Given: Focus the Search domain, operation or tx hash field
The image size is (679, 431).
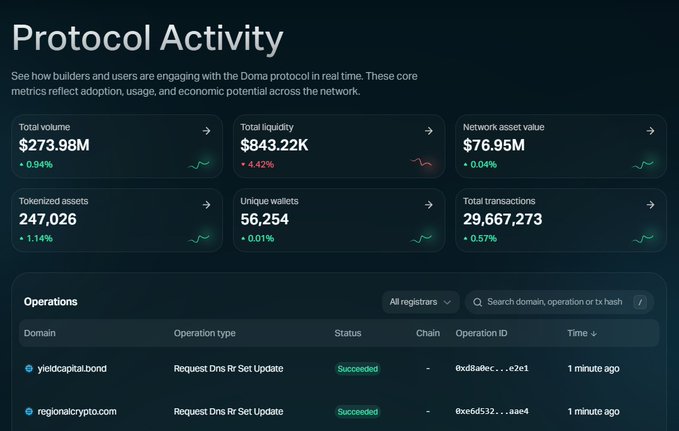Looking at the screenshot, I should coord(559,302).
